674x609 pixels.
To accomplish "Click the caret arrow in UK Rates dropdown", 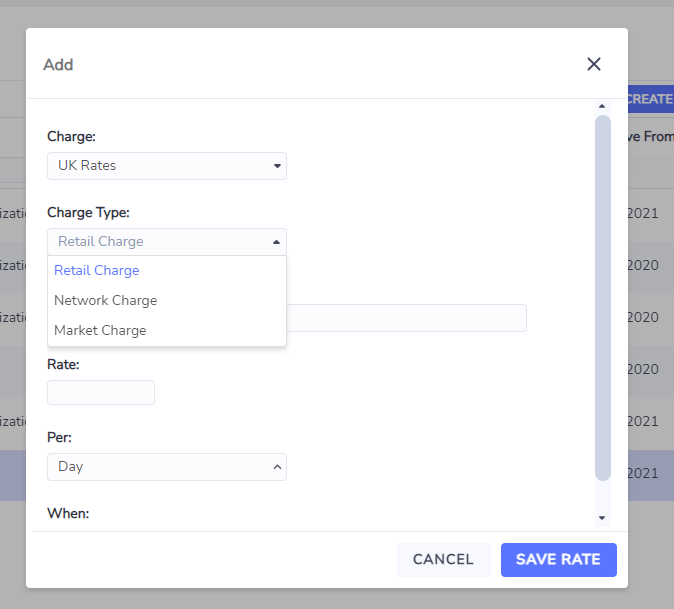I will coord(277,166).
